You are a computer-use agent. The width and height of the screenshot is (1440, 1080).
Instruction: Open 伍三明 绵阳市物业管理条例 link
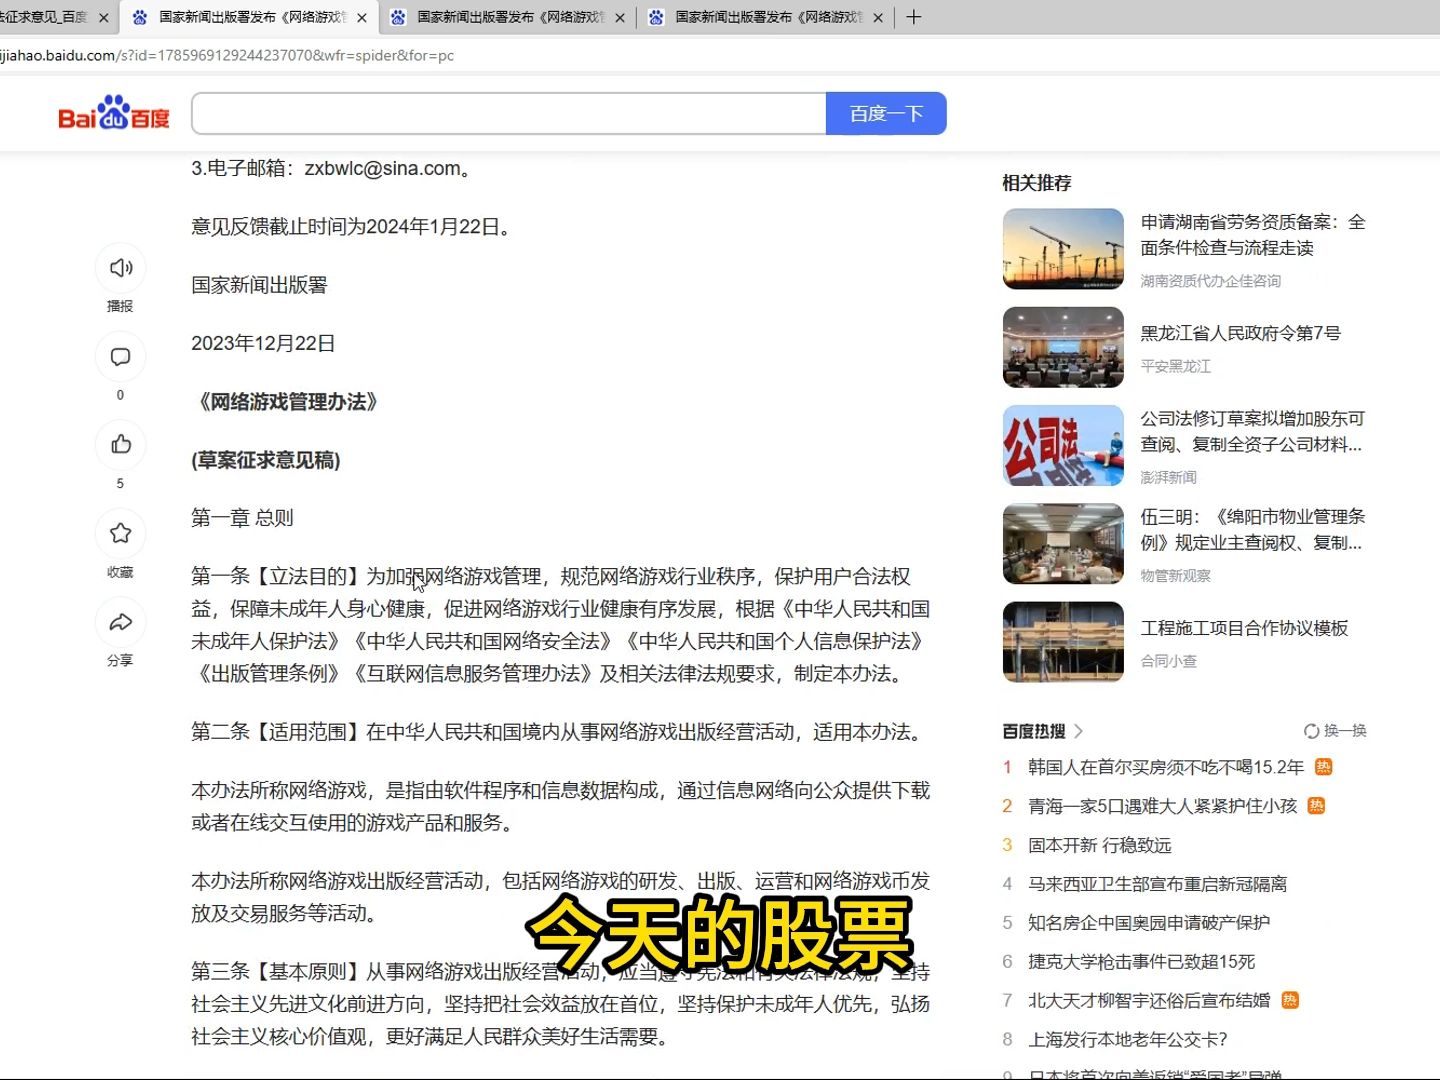tap(1253, 530)
